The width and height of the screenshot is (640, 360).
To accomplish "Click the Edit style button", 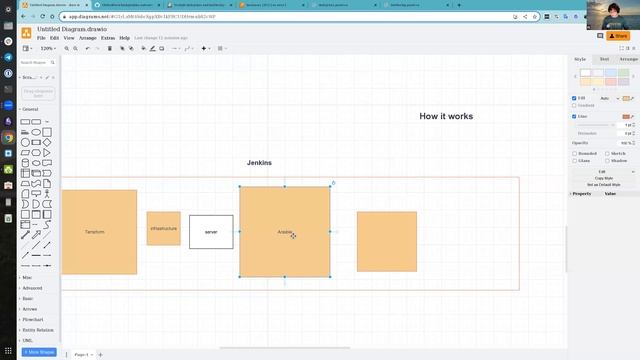I will 602,172.
